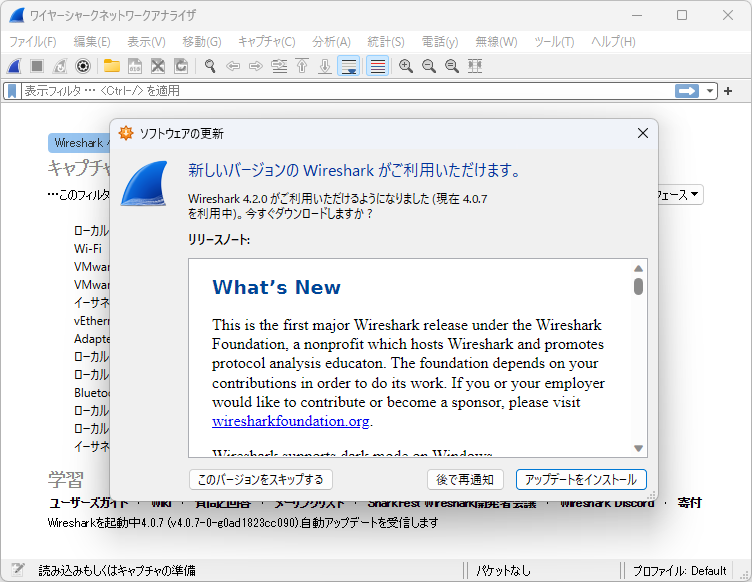
Task: Go to specified packet icon
Action: 279,66
